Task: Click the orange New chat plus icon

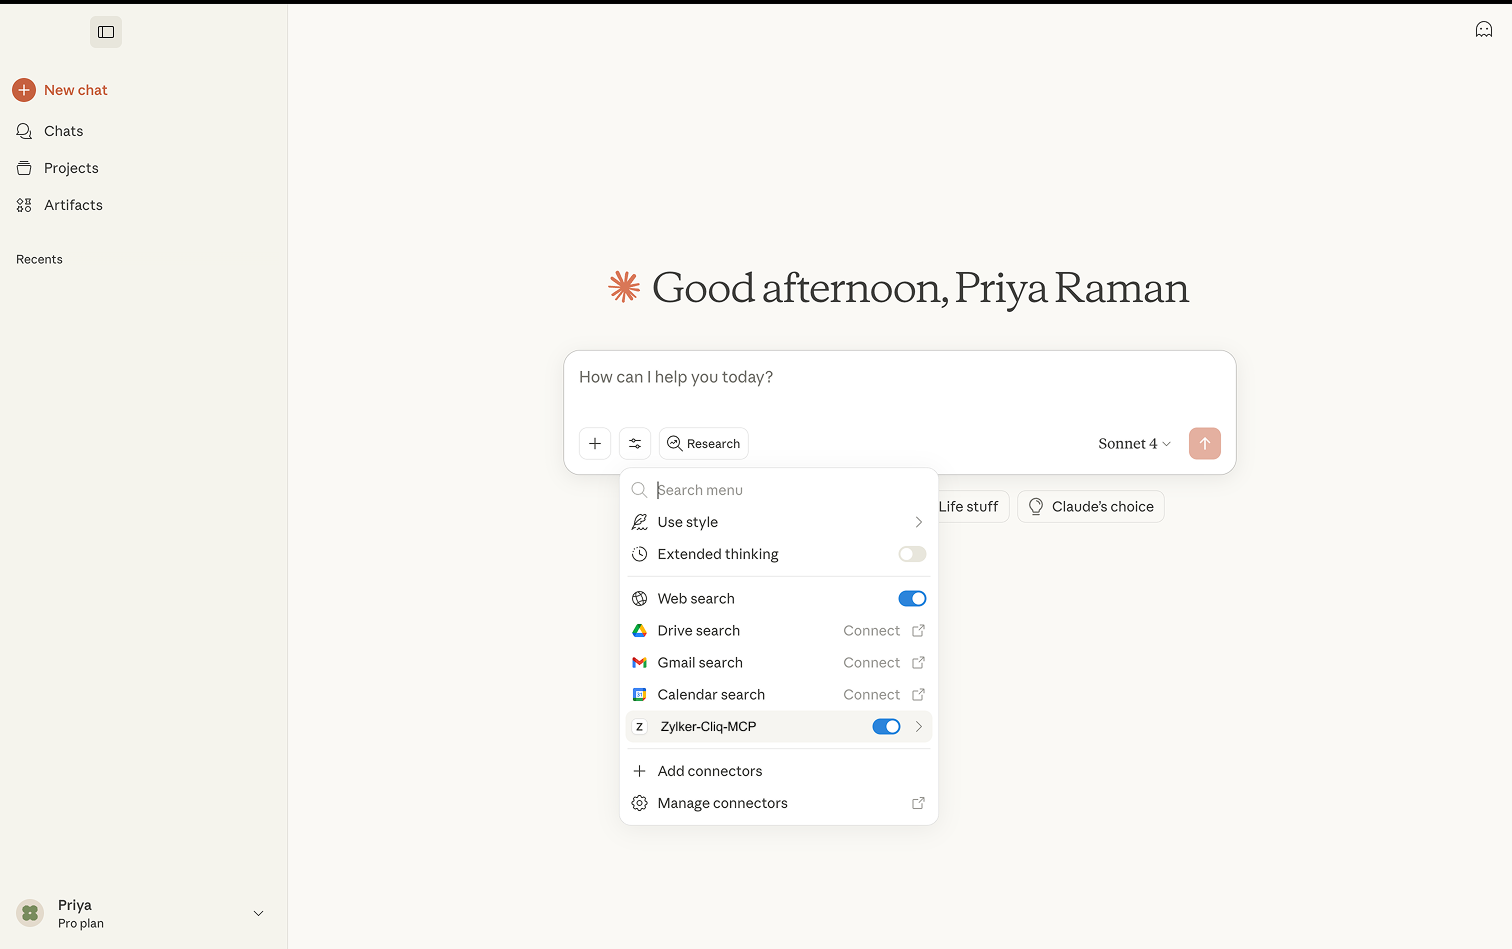Action: tap(24, 90)
